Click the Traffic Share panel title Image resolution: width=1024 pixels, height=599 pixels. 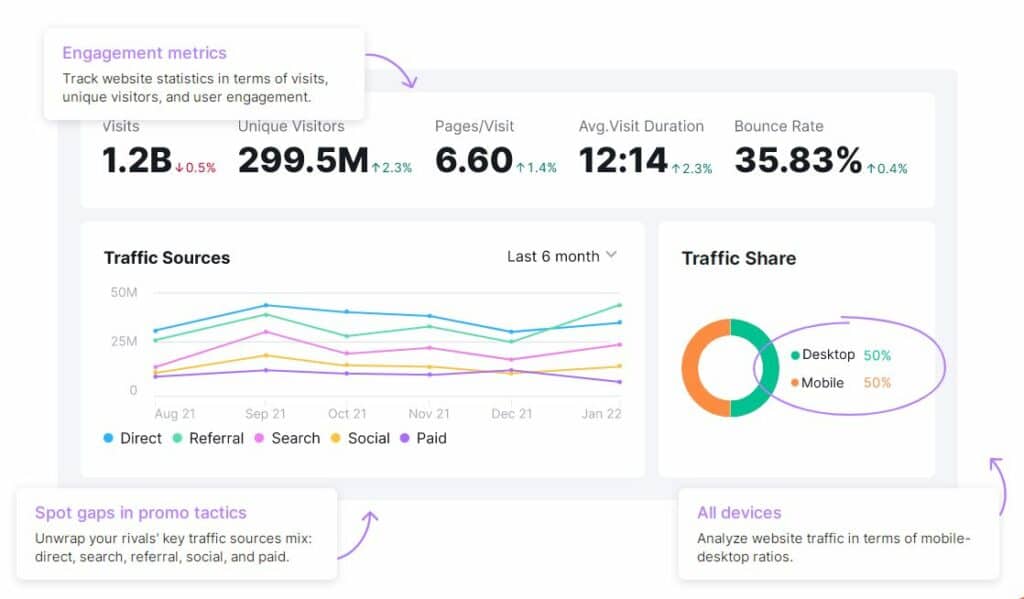click(739, 259)
